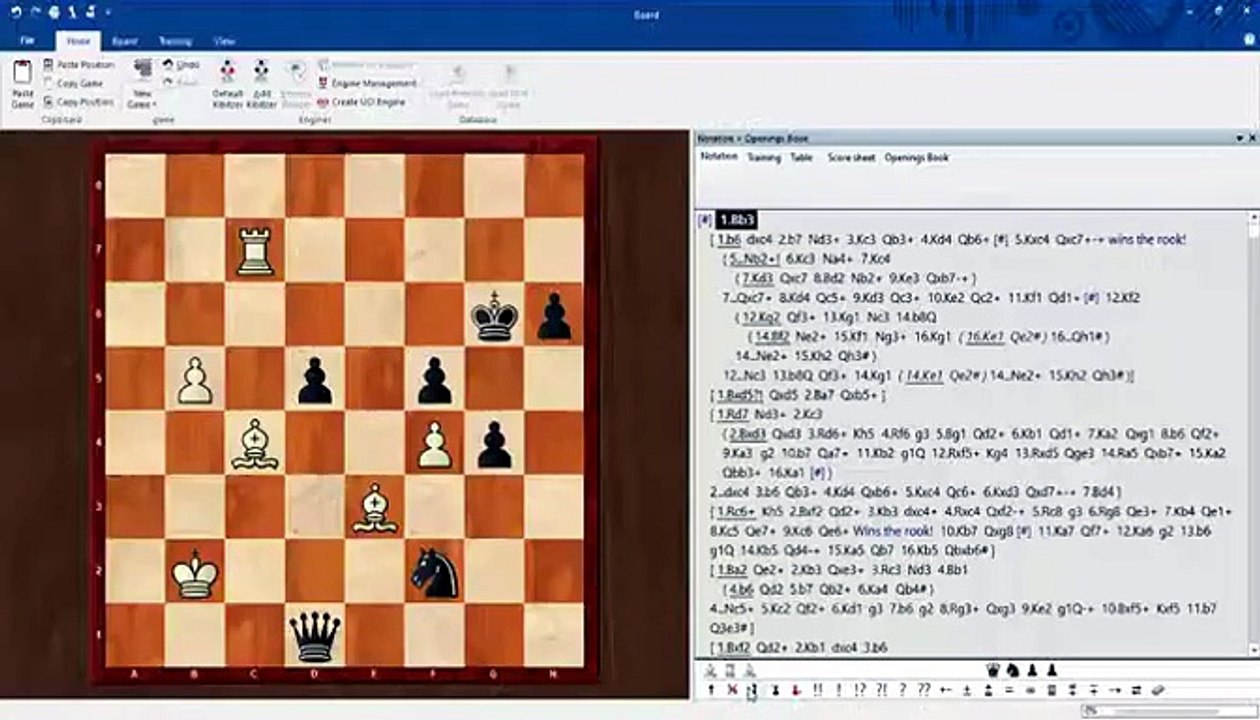Click variation move 1.Bxd5?!
Image resolution: width=1260 pixels, height=720 pixels.
pos(741,395)
